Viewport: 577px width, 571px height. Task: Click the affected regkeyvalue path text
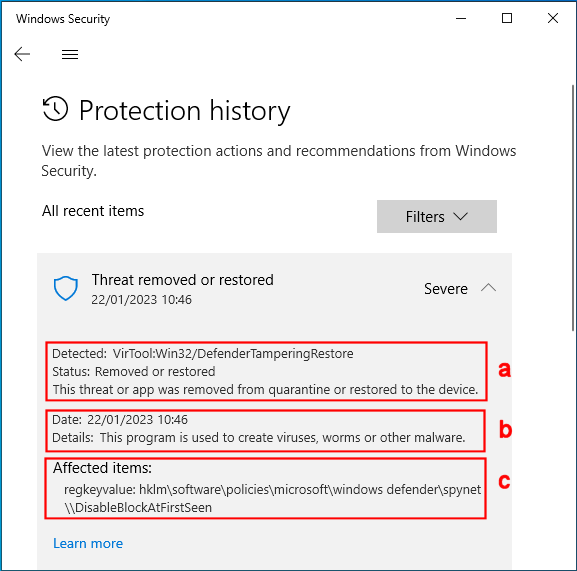[x=272, y=498]
